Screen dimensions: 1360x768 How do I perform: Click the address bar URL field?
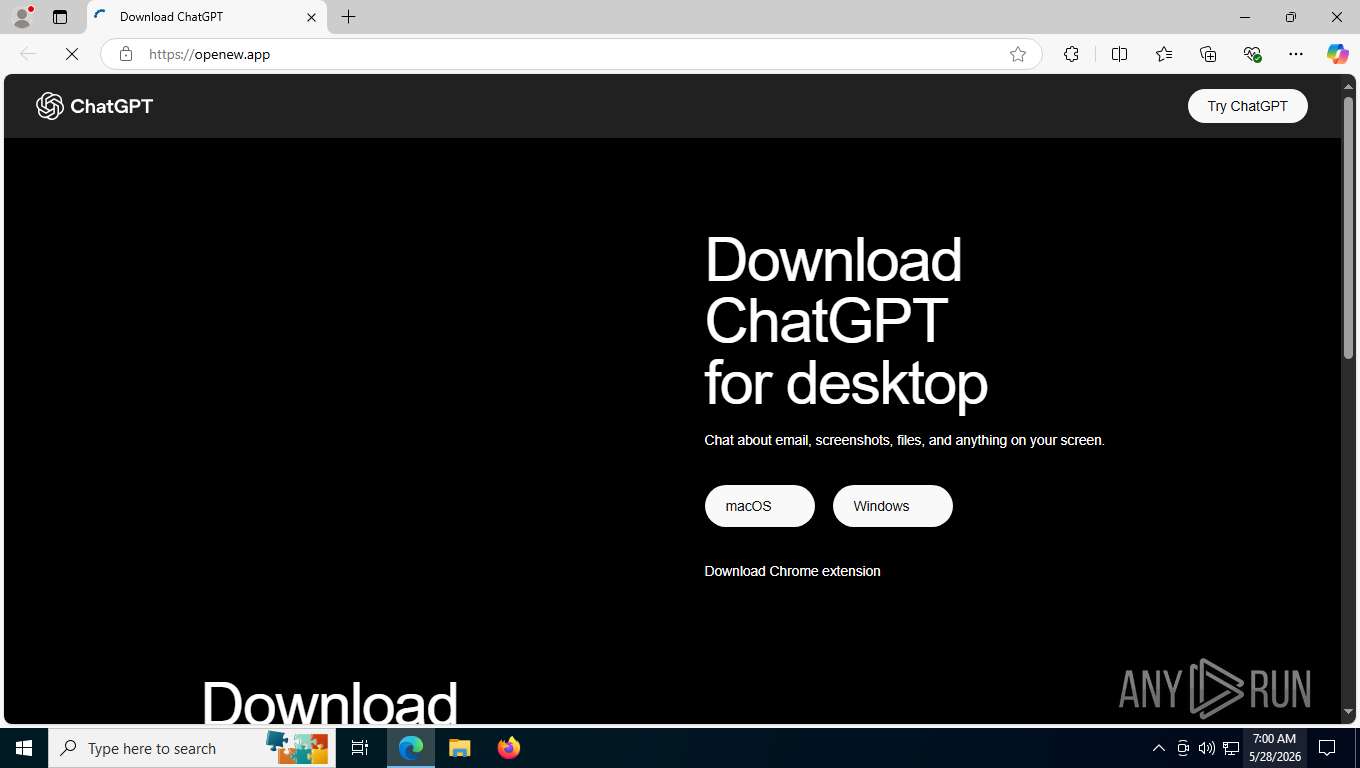570,54
